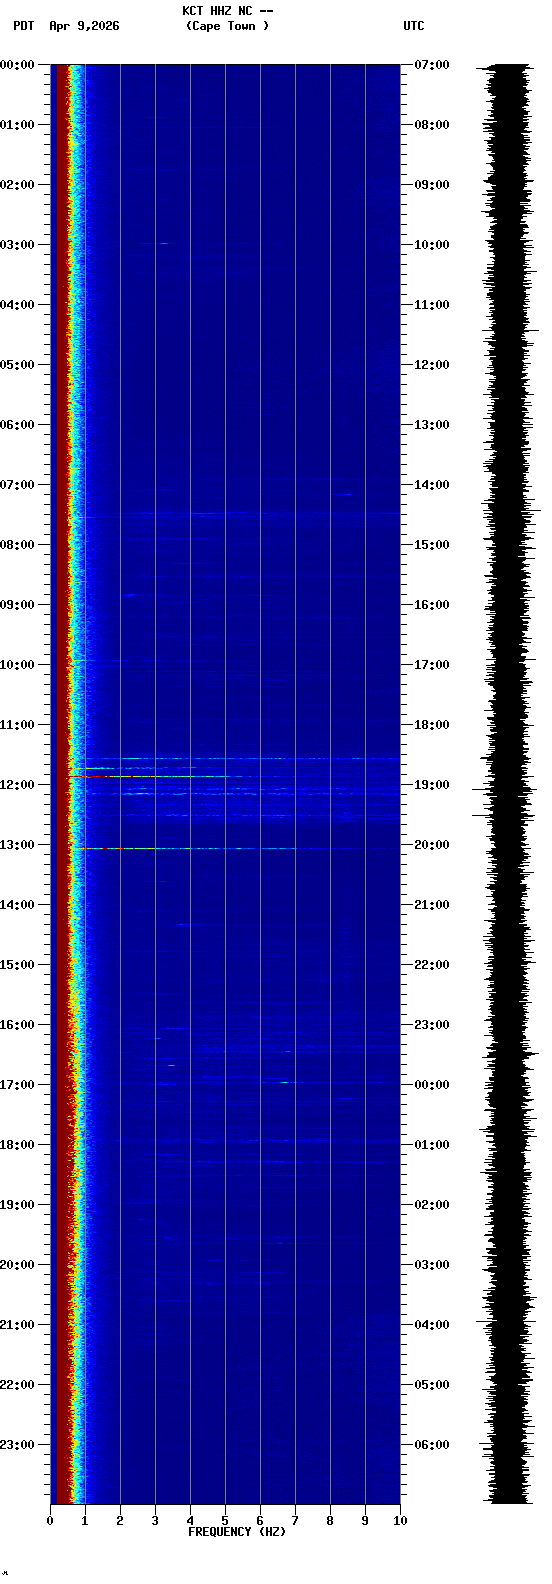552x1584 pixels.
Task: Click the '00:00' UTC time label
Action: click(432, 1085)
